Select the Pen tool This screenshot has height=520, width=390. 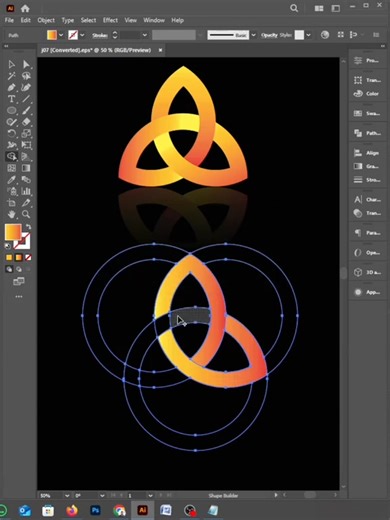point(12,88)
